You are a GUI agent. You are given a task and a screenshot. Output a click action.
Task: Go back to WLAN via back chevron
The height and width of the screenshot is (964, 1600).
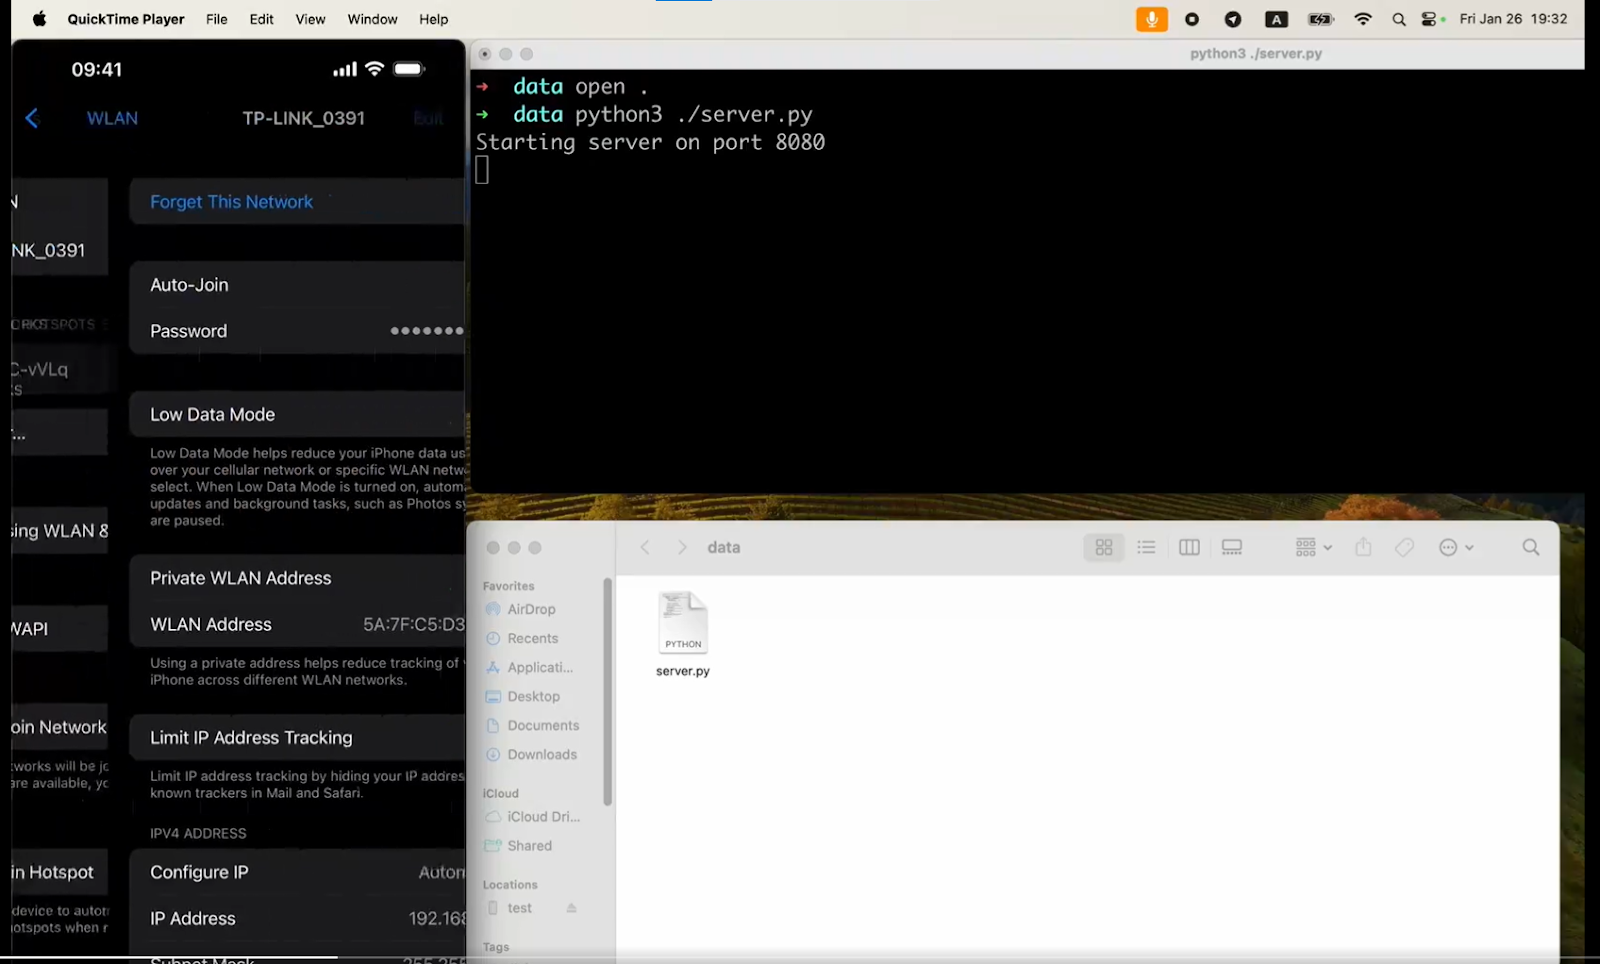[32, 118]
